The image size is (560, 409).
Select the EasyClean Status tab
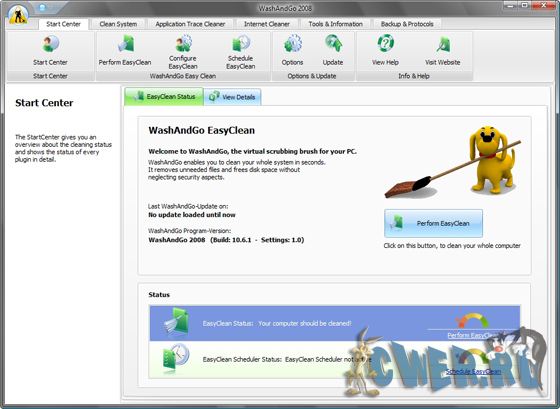click(x=164, y=96)
